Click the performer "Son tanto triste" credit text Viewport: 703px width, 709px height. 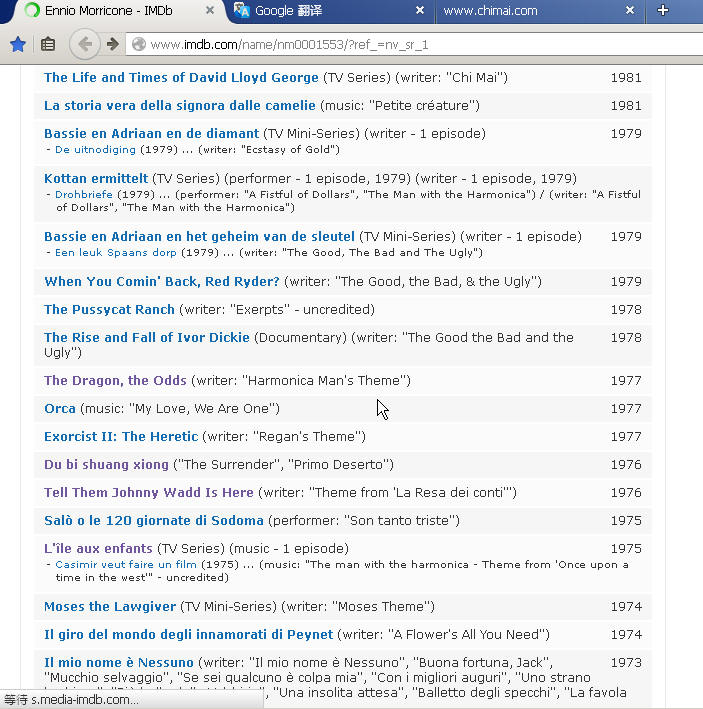[x=364, y=520]
